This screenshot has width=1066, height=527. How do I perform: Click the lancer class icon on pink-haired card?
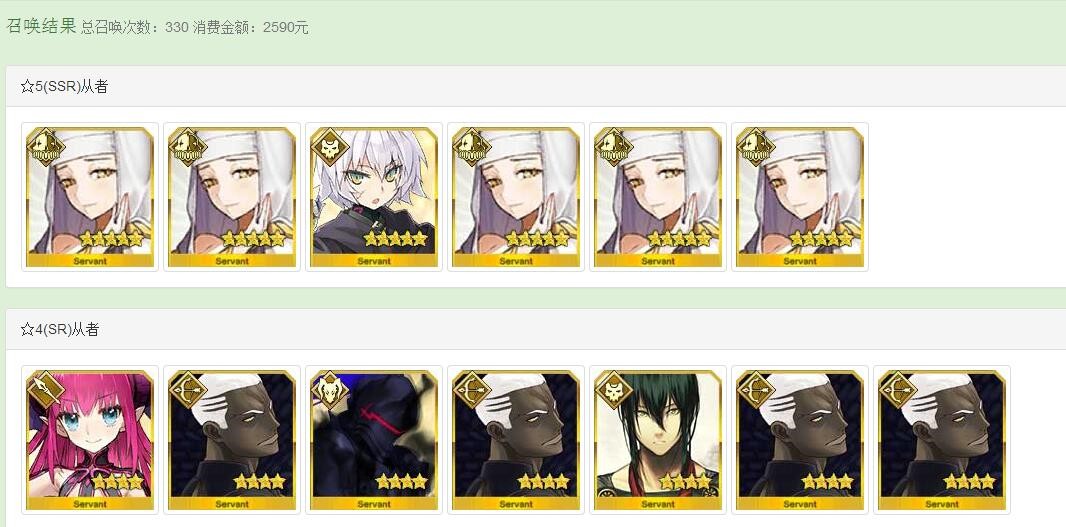[x=46, y=390]
